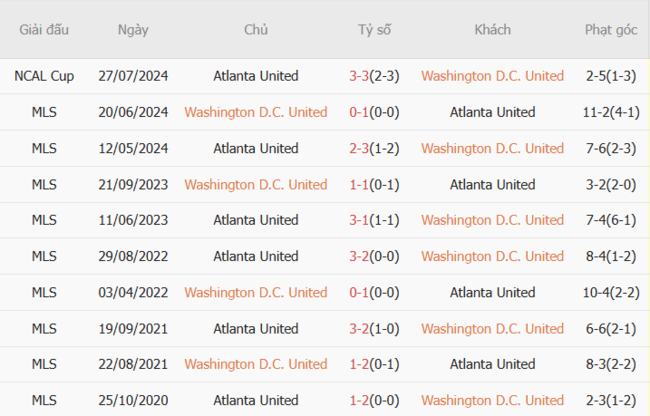The width and height of the screenshot is (650, 416).
Task: Click the 'Giải đấu' column header
Action: point(44,30)
